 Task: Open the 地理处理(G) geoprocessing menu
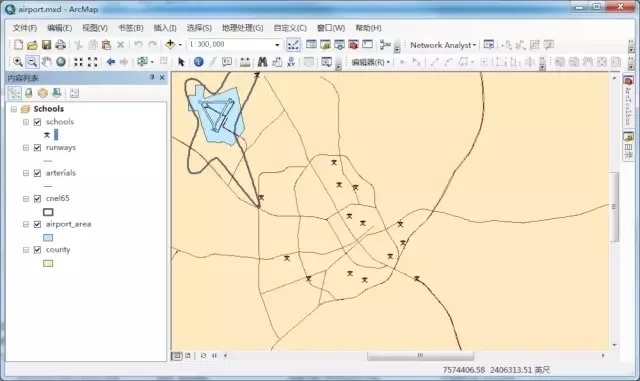tap(242, 28)
